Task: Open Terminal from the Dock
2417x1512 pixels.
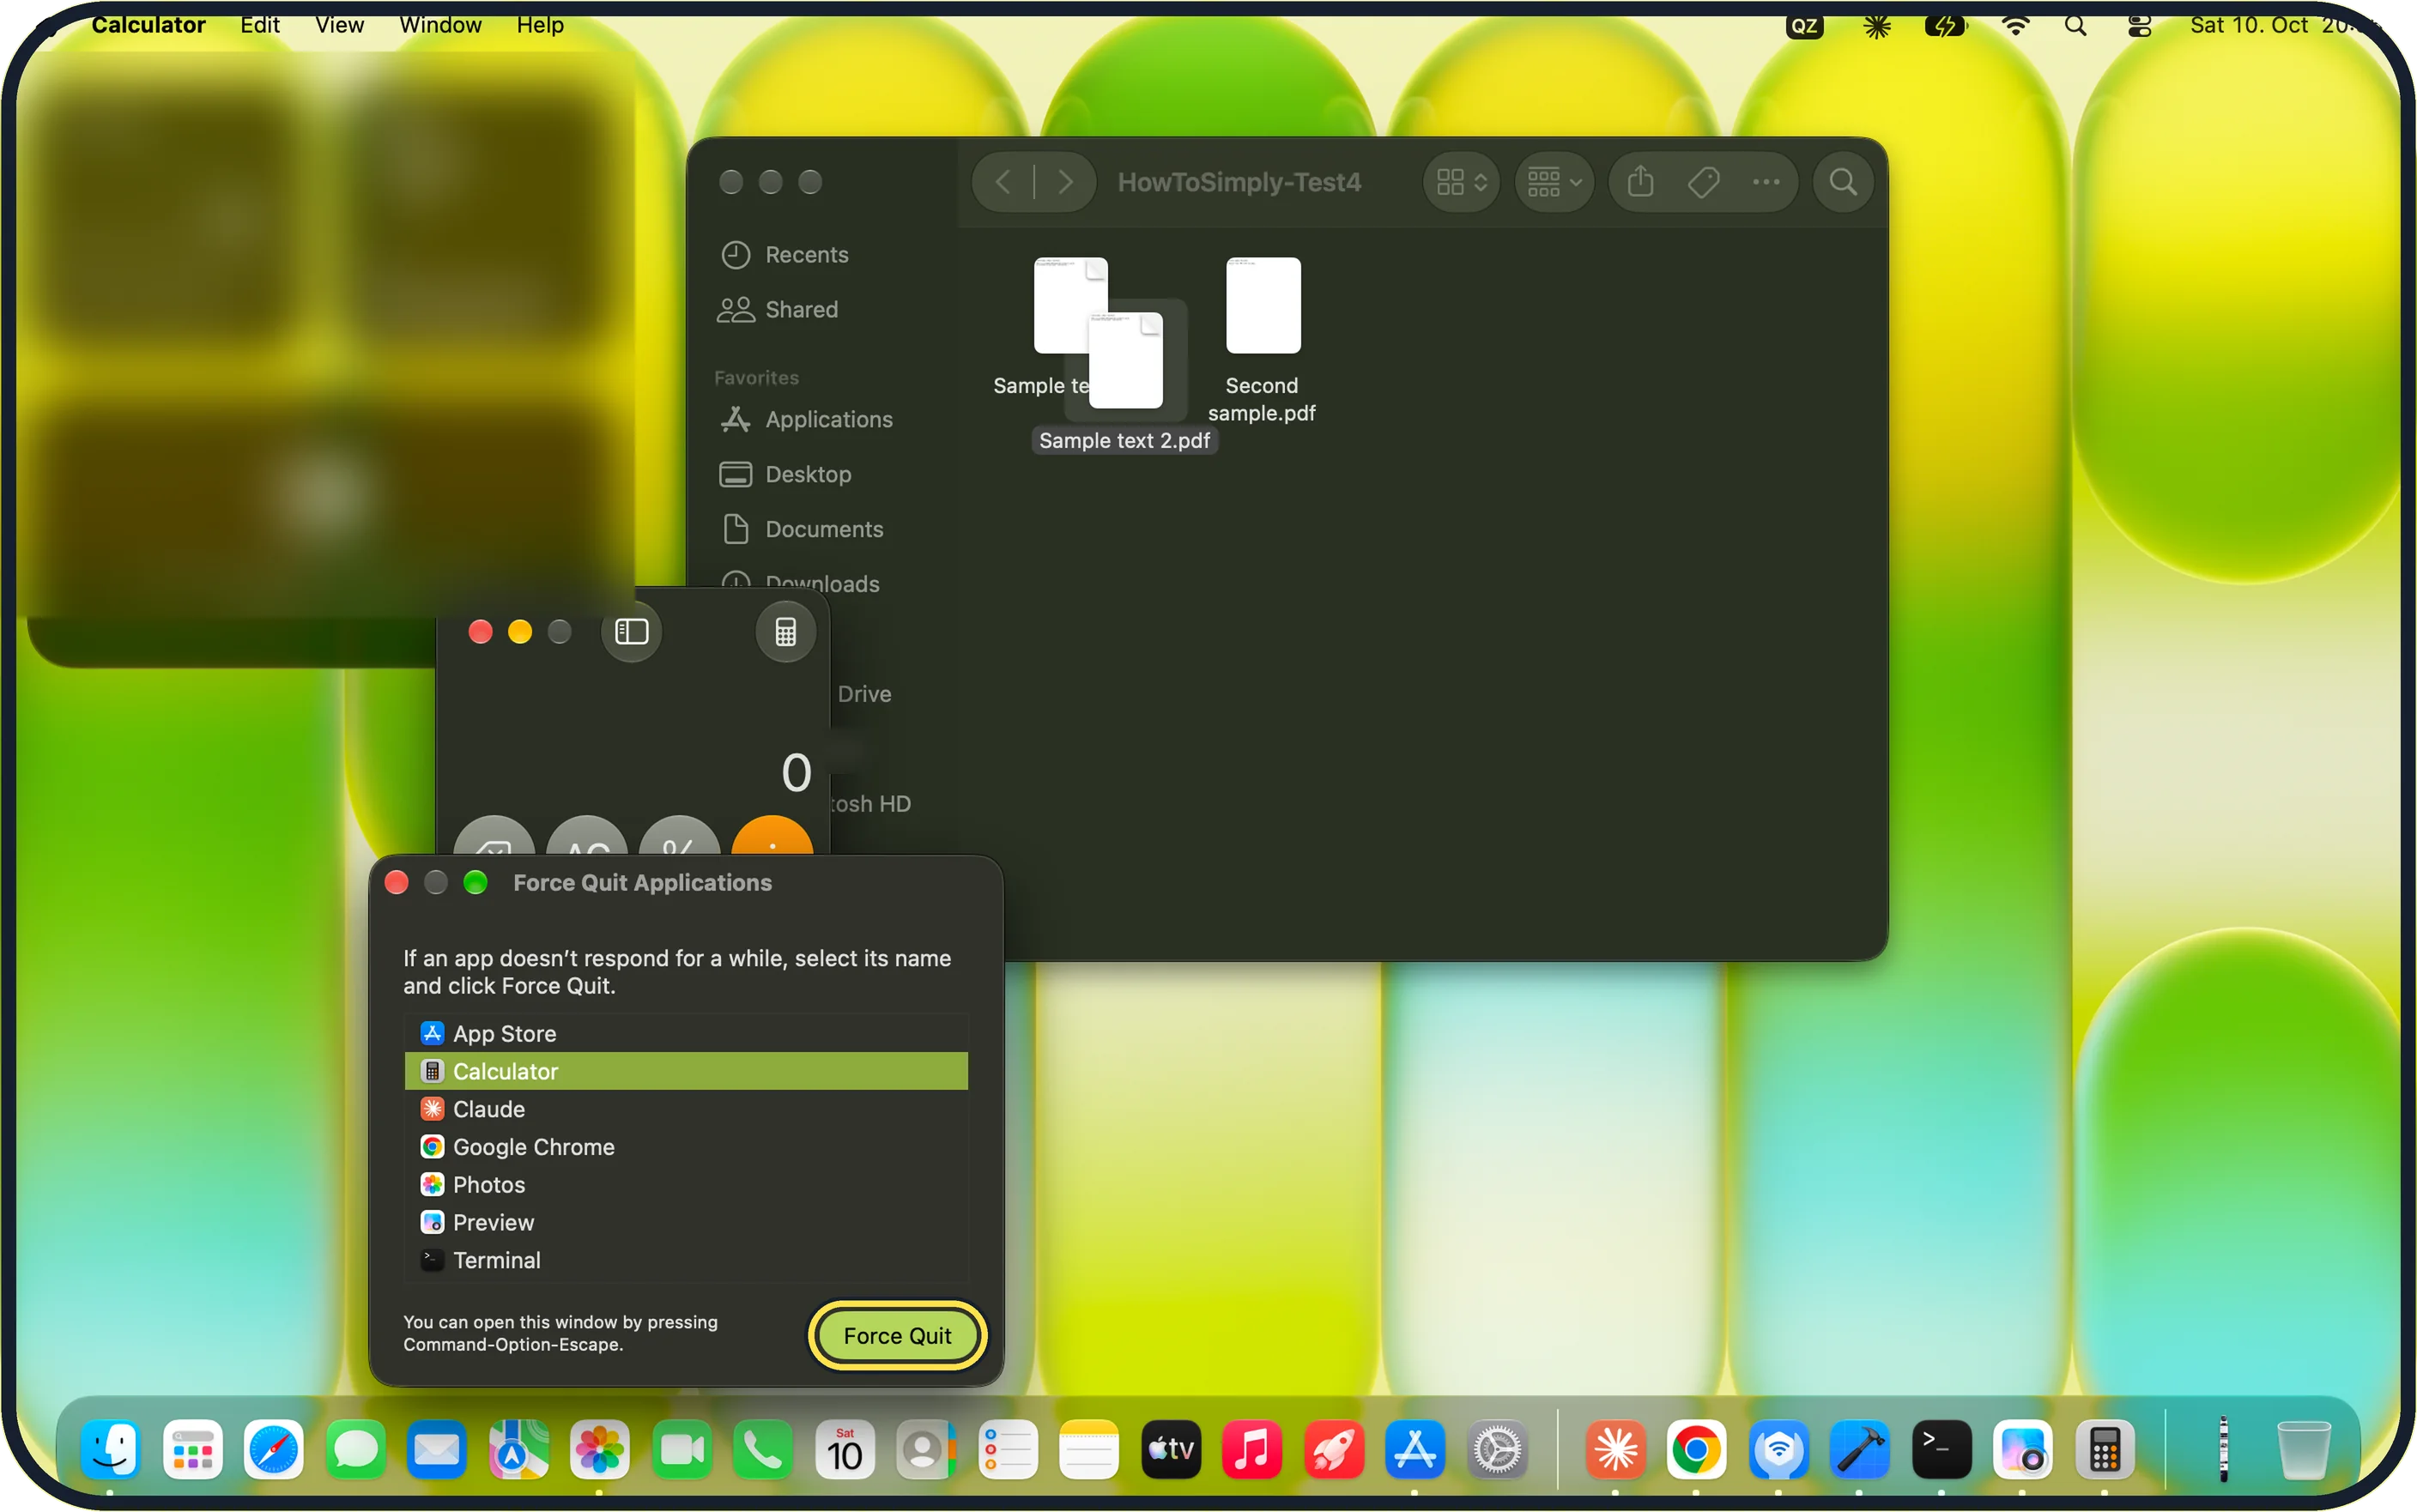Action: click(1941, 1449)
